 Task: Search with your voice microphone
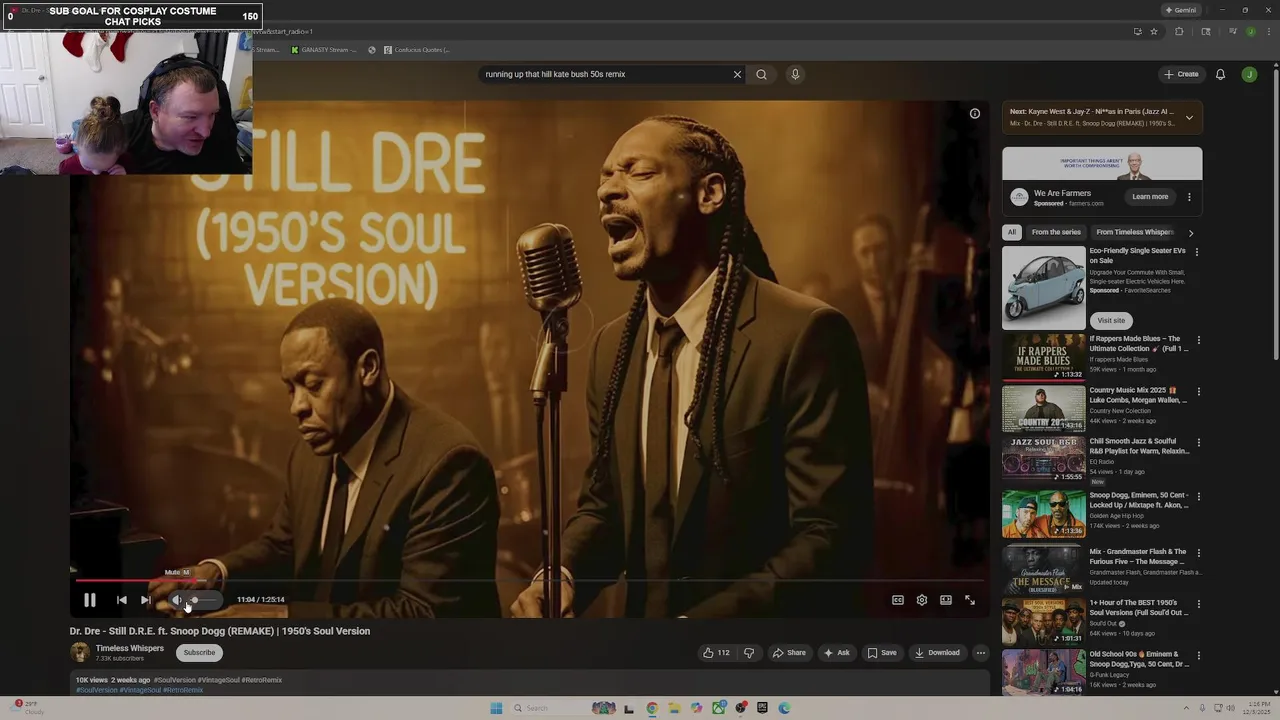click(x=795, y=74)
